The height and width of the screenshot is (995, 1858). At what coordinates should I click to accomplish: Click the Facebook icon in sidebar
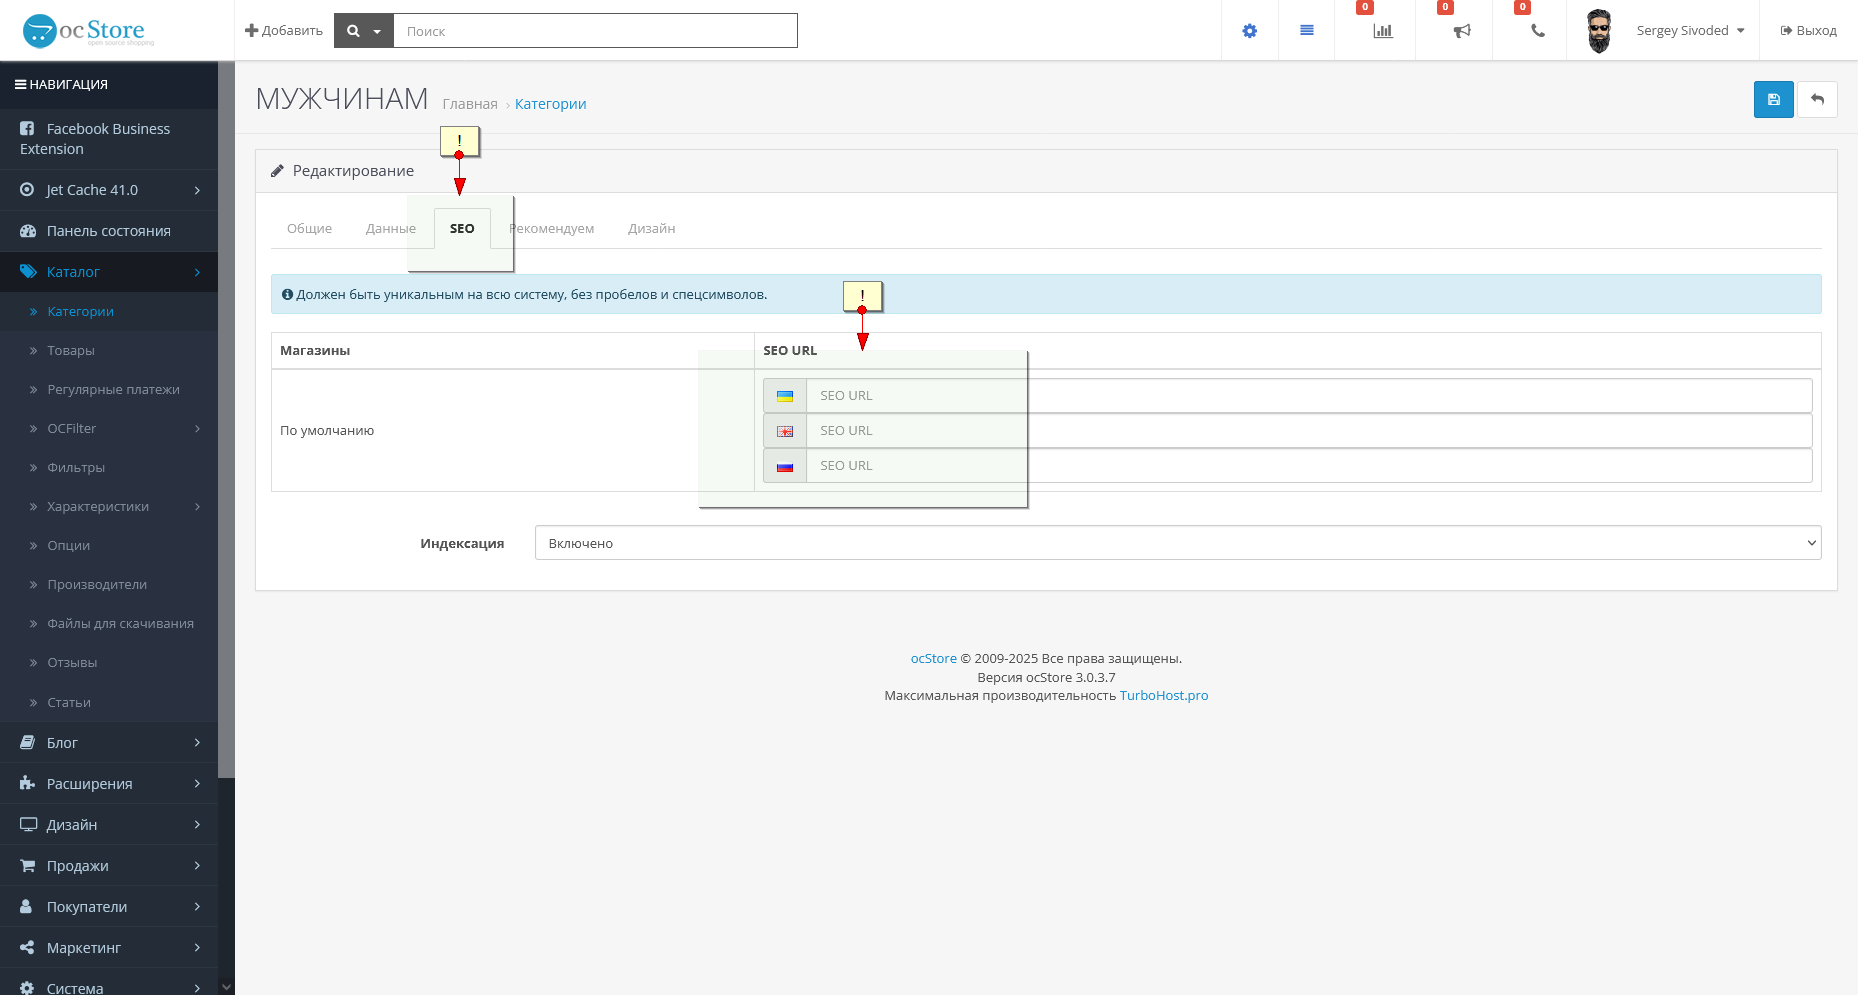tap(27, 129)
